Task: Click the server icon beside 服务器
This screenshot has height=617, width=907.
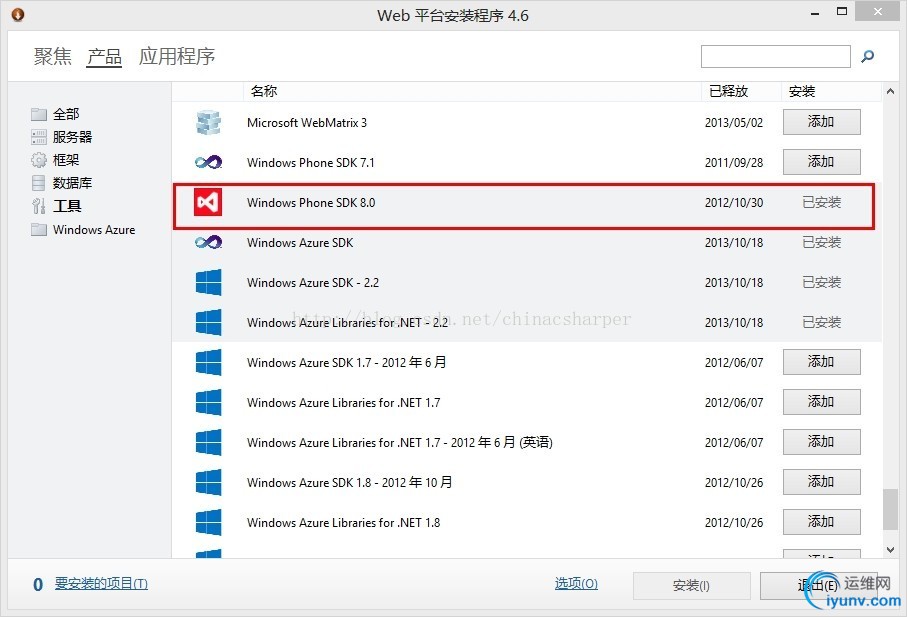Action: coord(39,137)
